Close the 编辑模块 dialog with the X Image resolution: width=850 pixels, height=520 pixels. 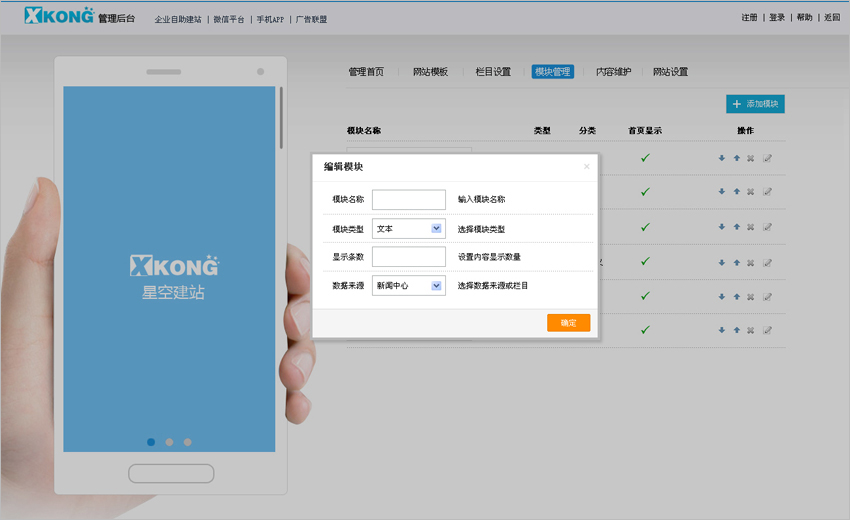(587, 167)
